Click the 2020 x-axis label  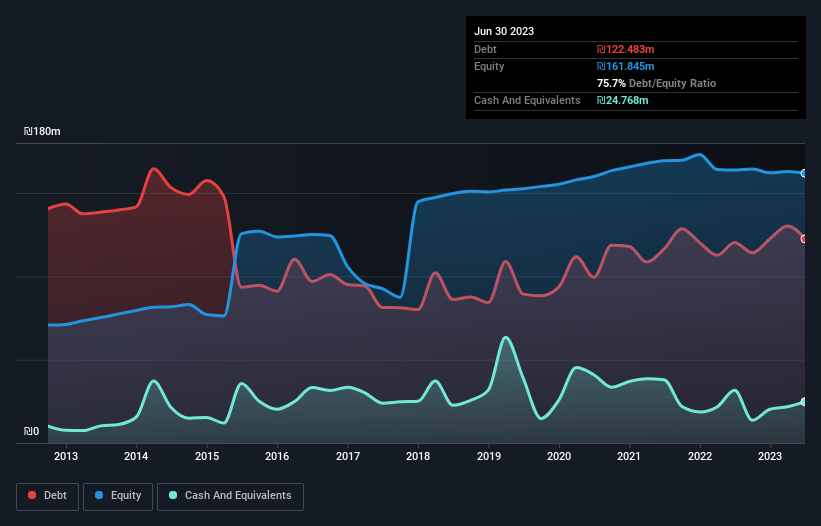point(559,456)
